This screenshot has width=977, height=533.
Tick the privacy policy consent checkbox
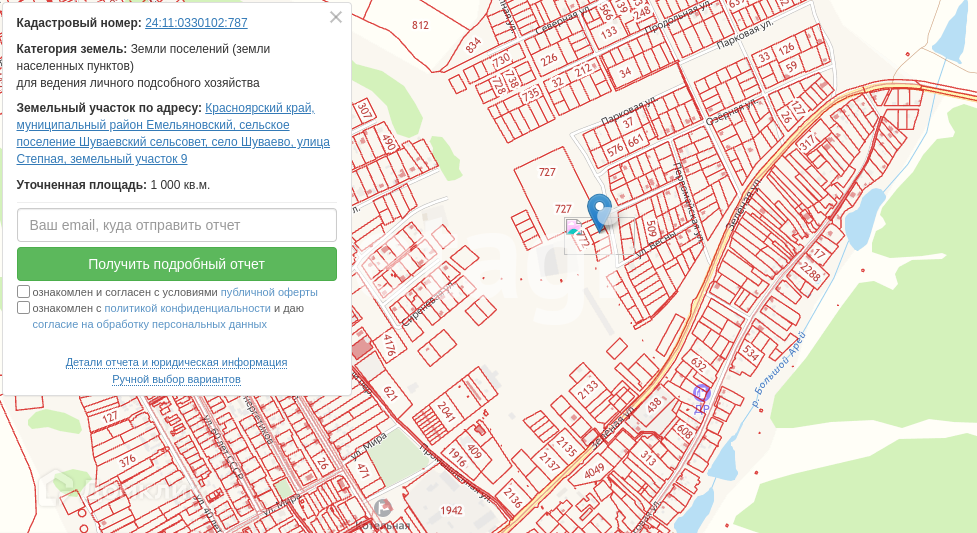coord(24,308)
